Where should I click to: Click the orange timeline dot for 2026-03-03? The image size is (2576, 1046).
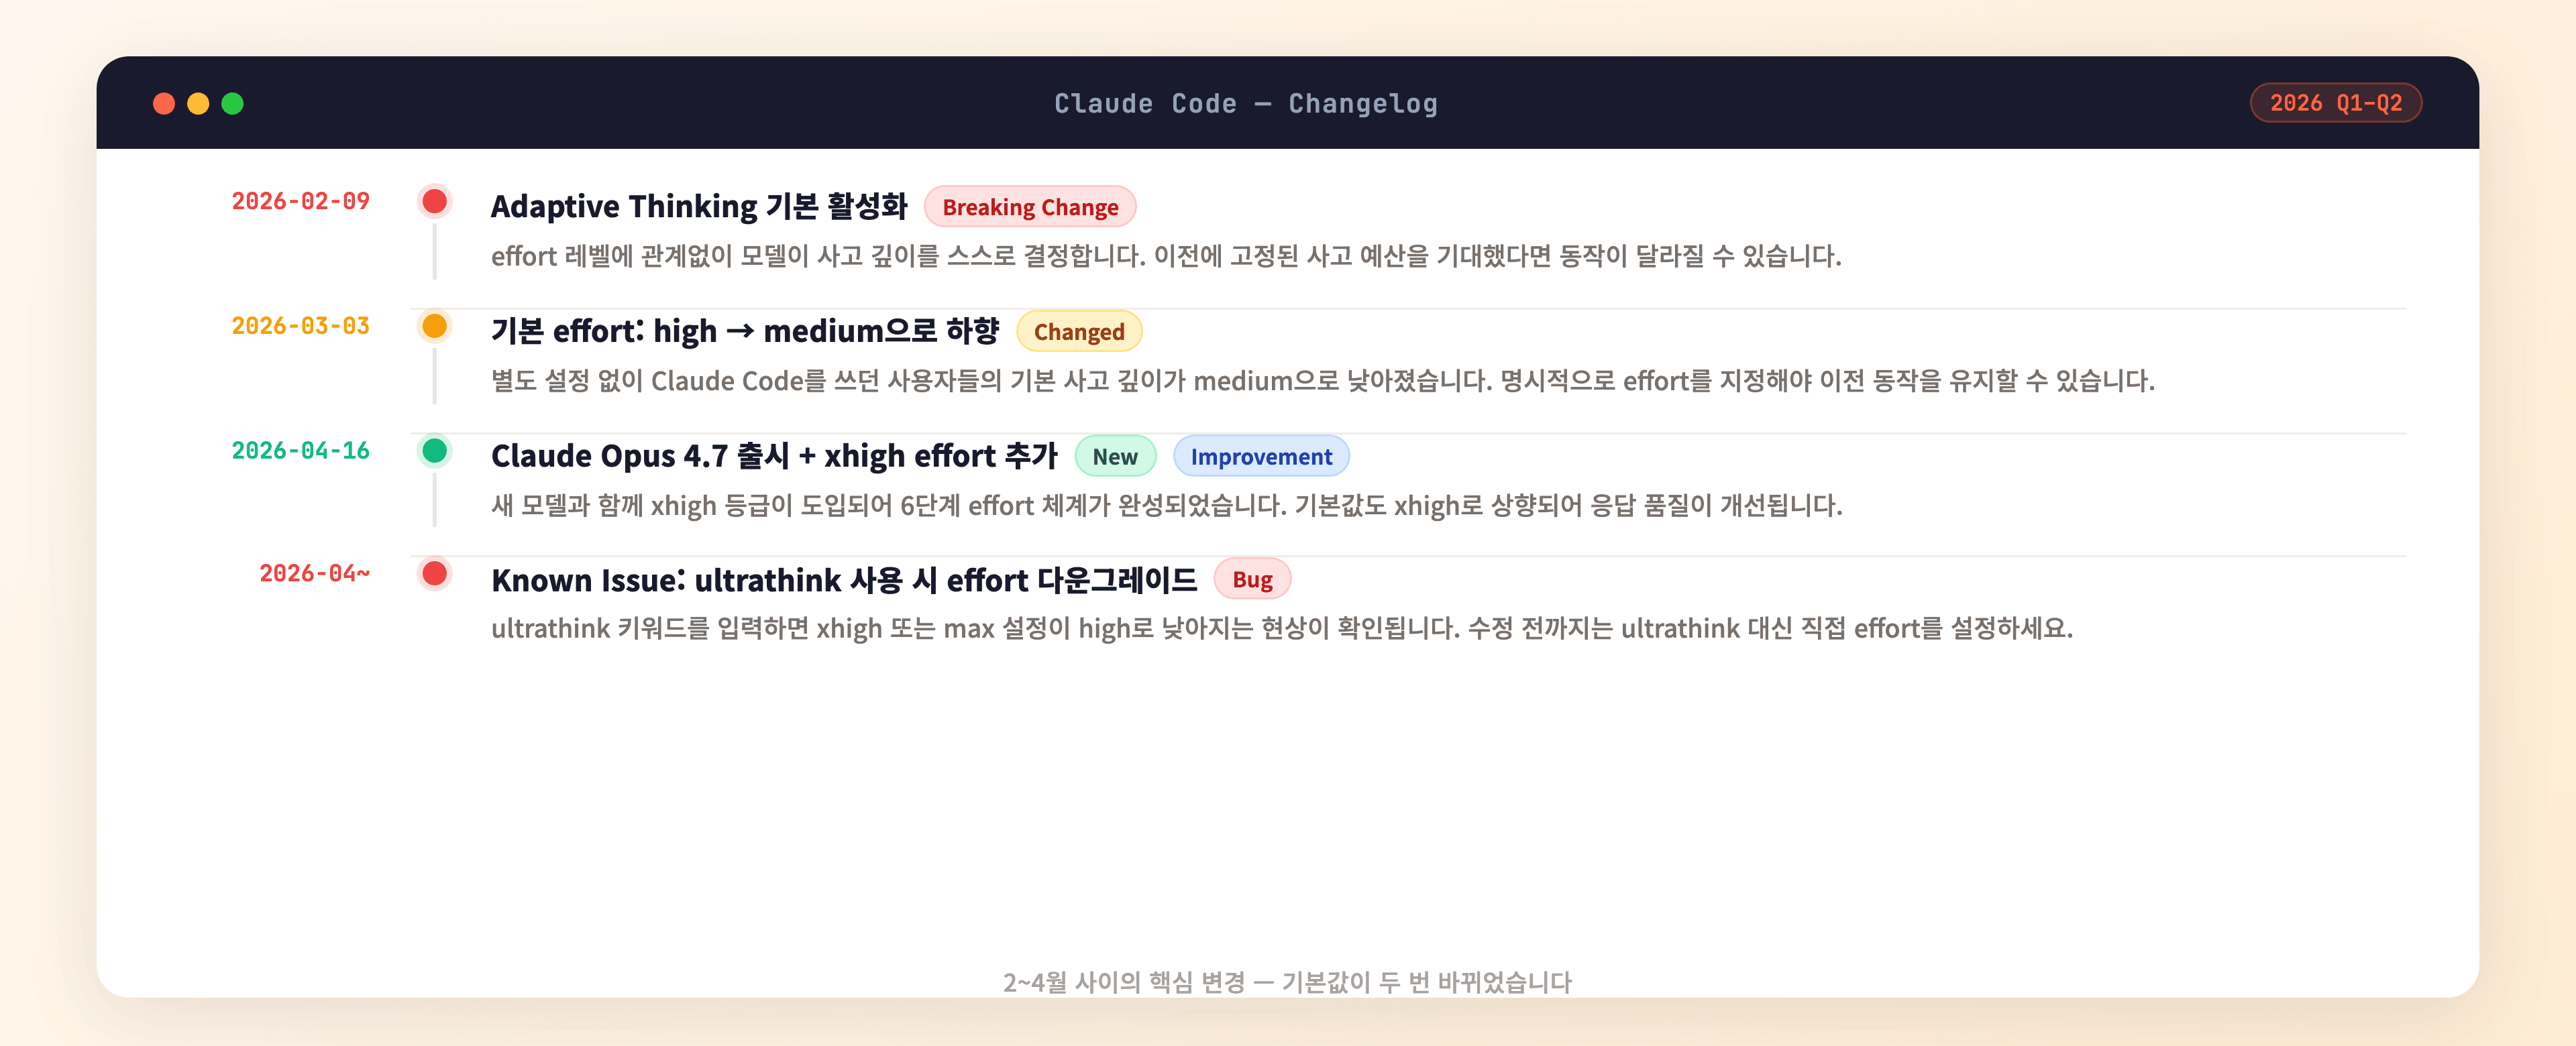click(x=434, y=326)
